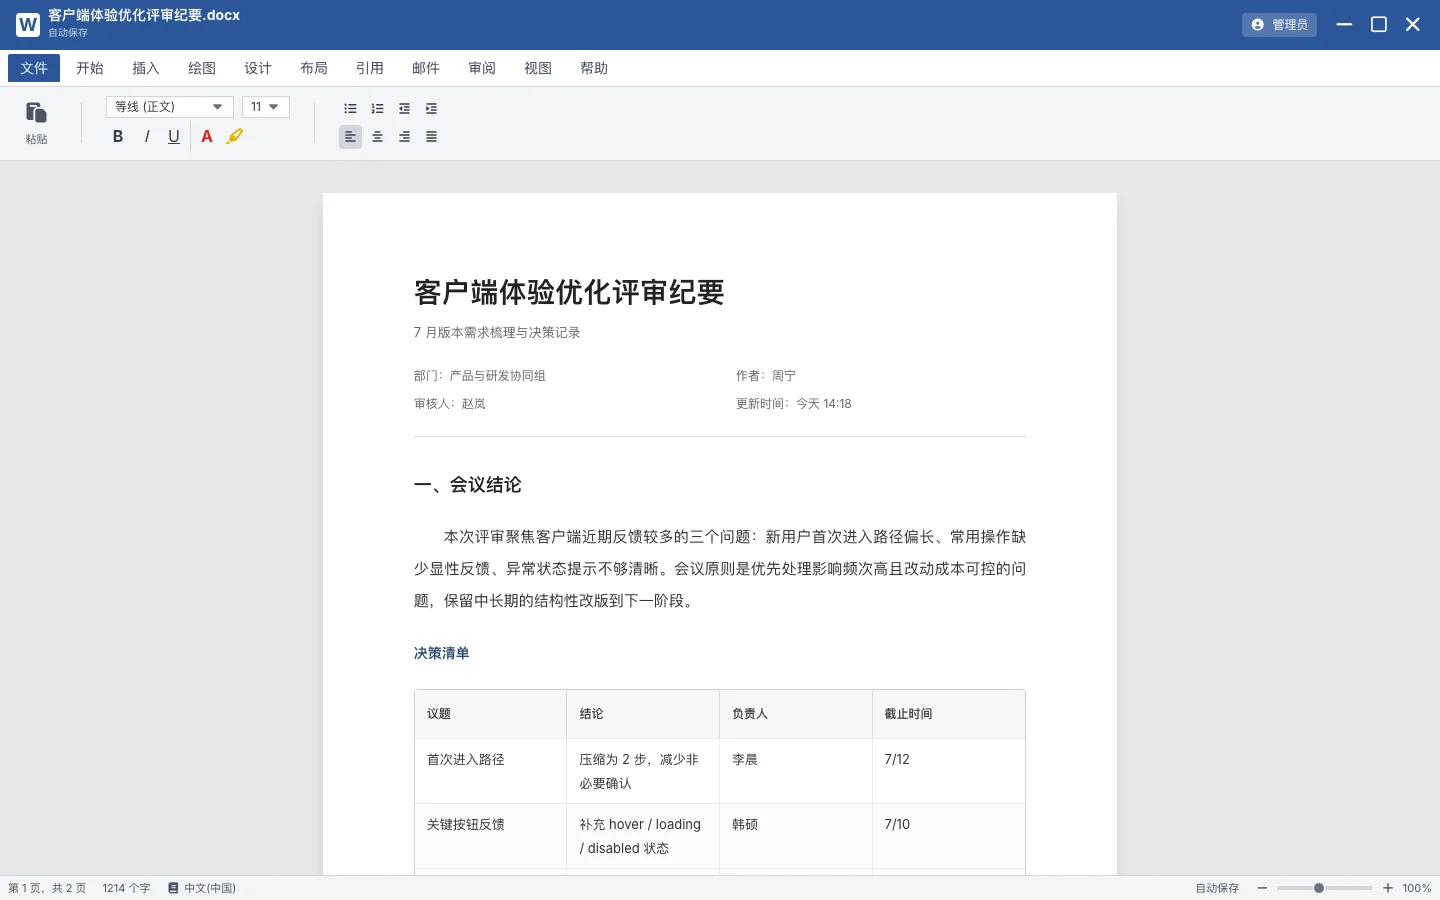This screenshot has height=900, width=1440.
Task: Switch to the 绘图 tab
Action: coord(202,68)
